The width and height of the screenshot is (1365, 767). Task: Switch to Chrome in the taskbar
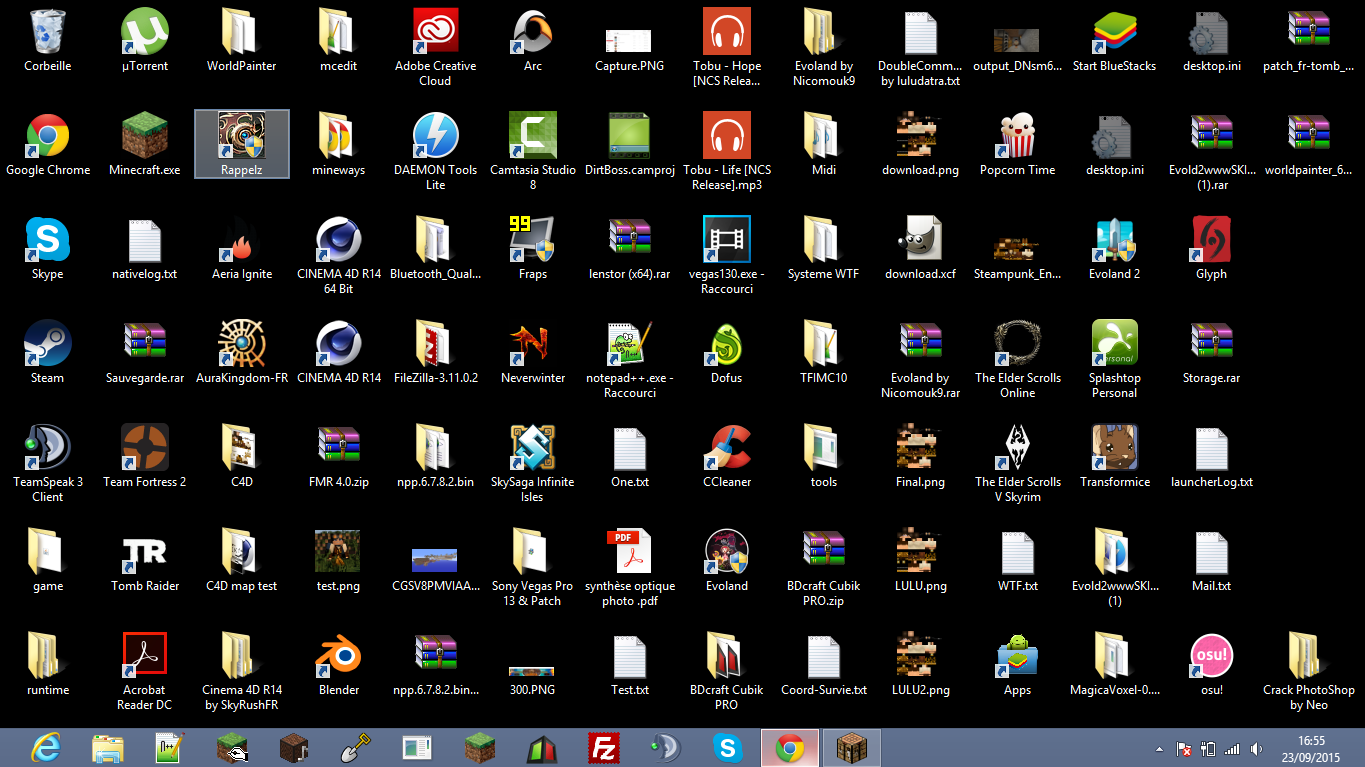790,748
